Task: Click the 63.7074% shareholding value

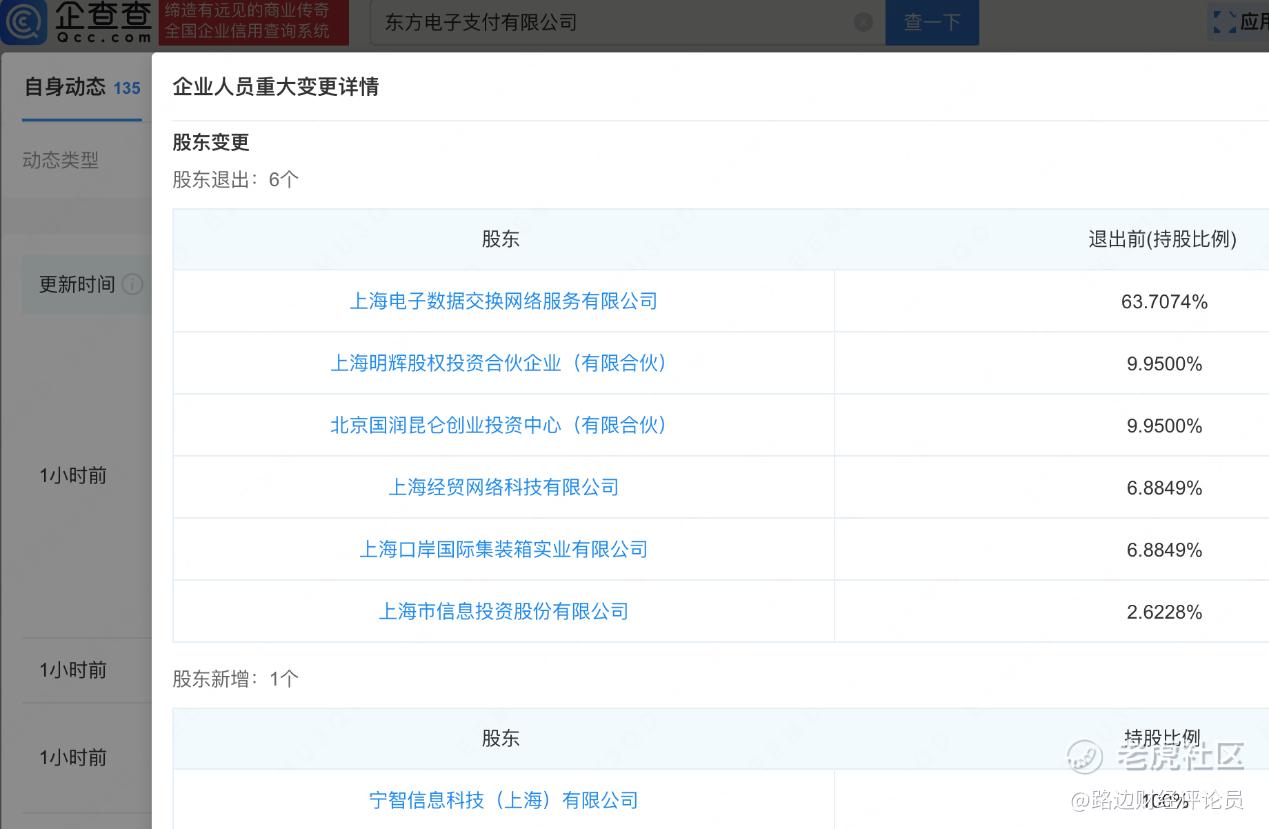Action: click(1164, 302)
